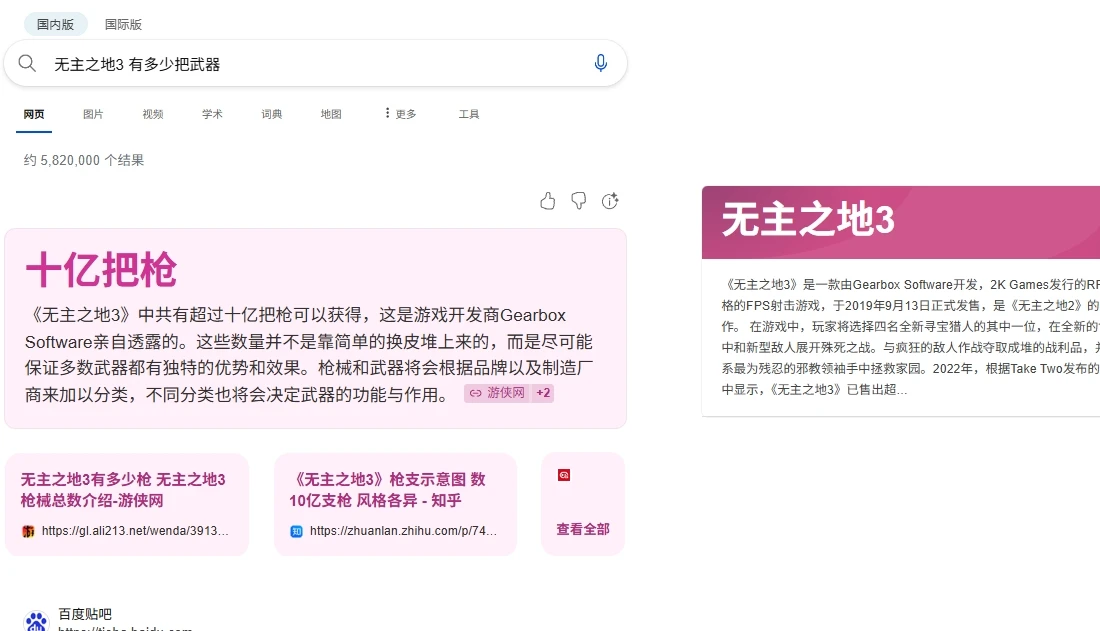Click the Baidu Tieba paw logo
Image resolution: width=1100 pixels, height=631 pixels.
(x=36, y=621)
